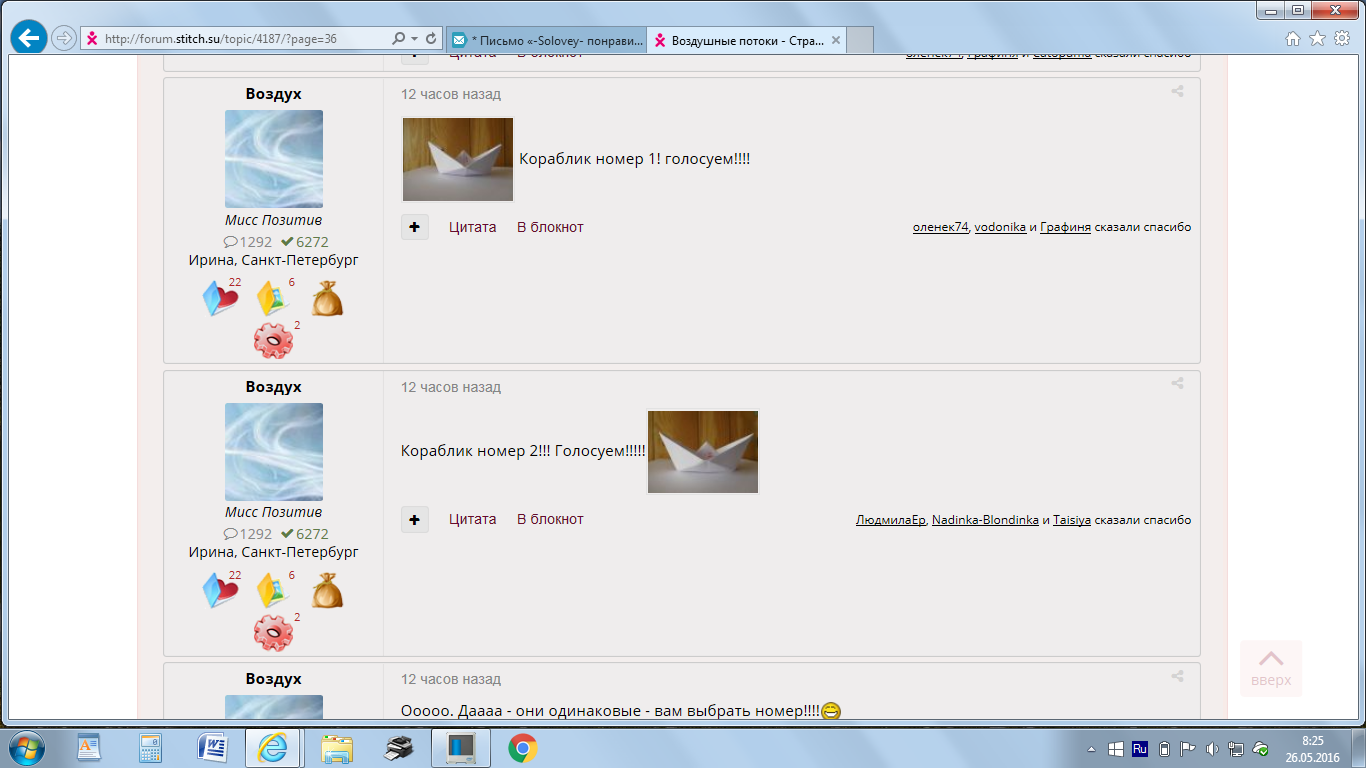Open paper boat number 2 thumbnail
The height and width of the screenshot is (768, 1366).
click(x=703, y=452)
